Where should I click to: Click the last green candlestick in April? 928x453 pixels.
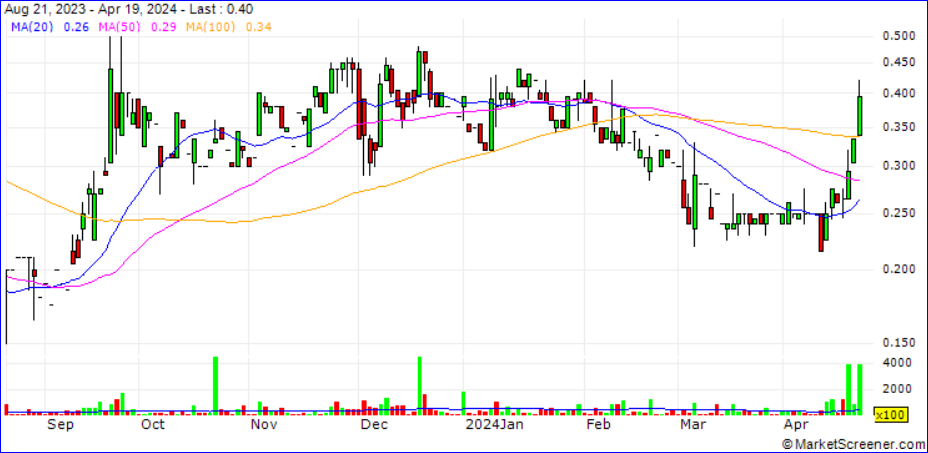[860, 115]
